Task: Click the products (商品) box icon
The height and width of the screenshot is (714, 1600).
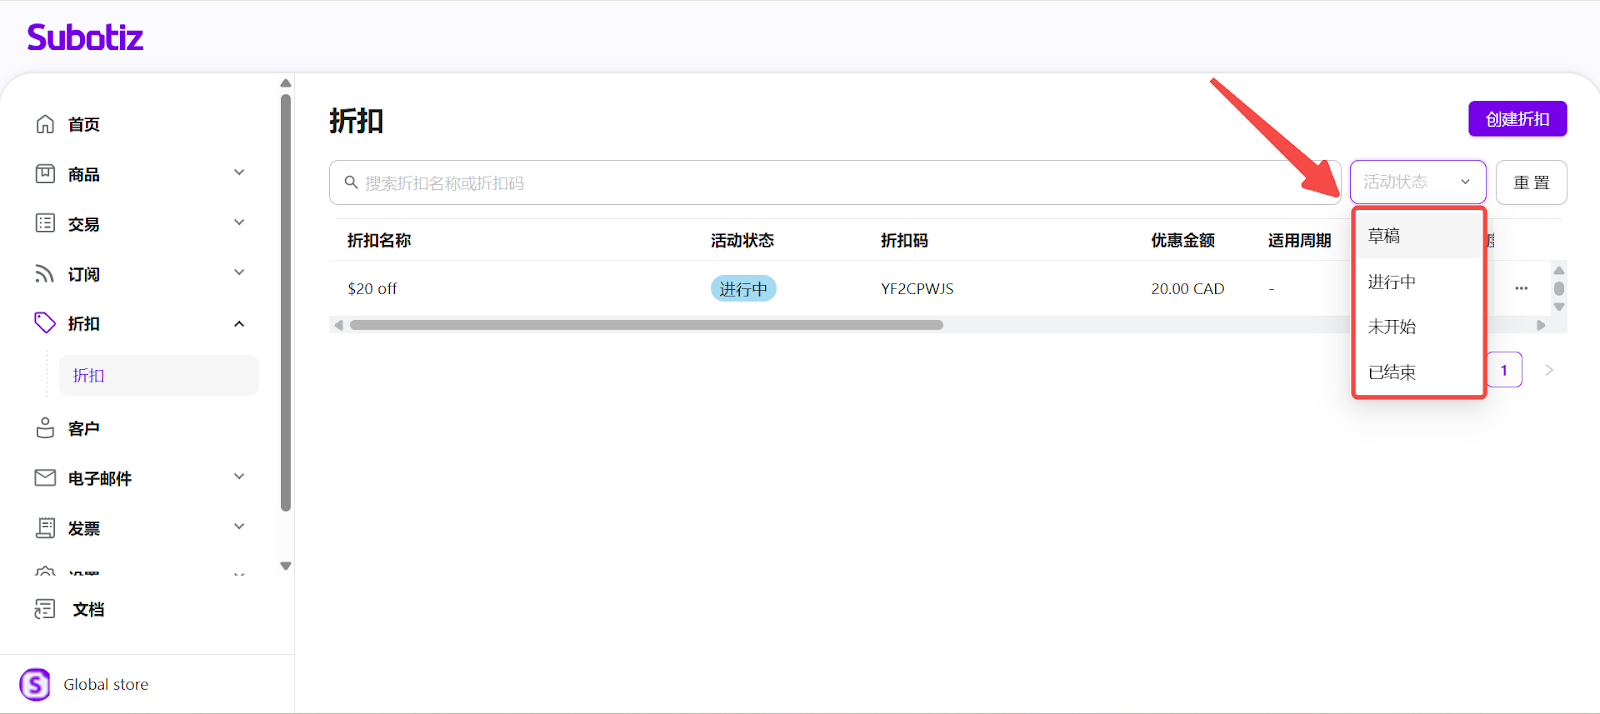Action: pos(45,174)
